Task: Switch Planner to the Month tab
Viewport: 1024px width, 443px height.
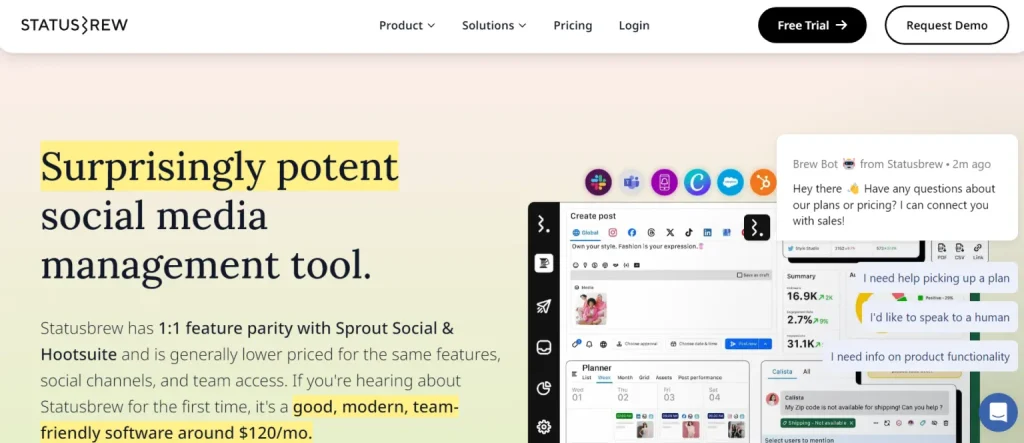Action: pyautogui.click(x=625, y=378)
